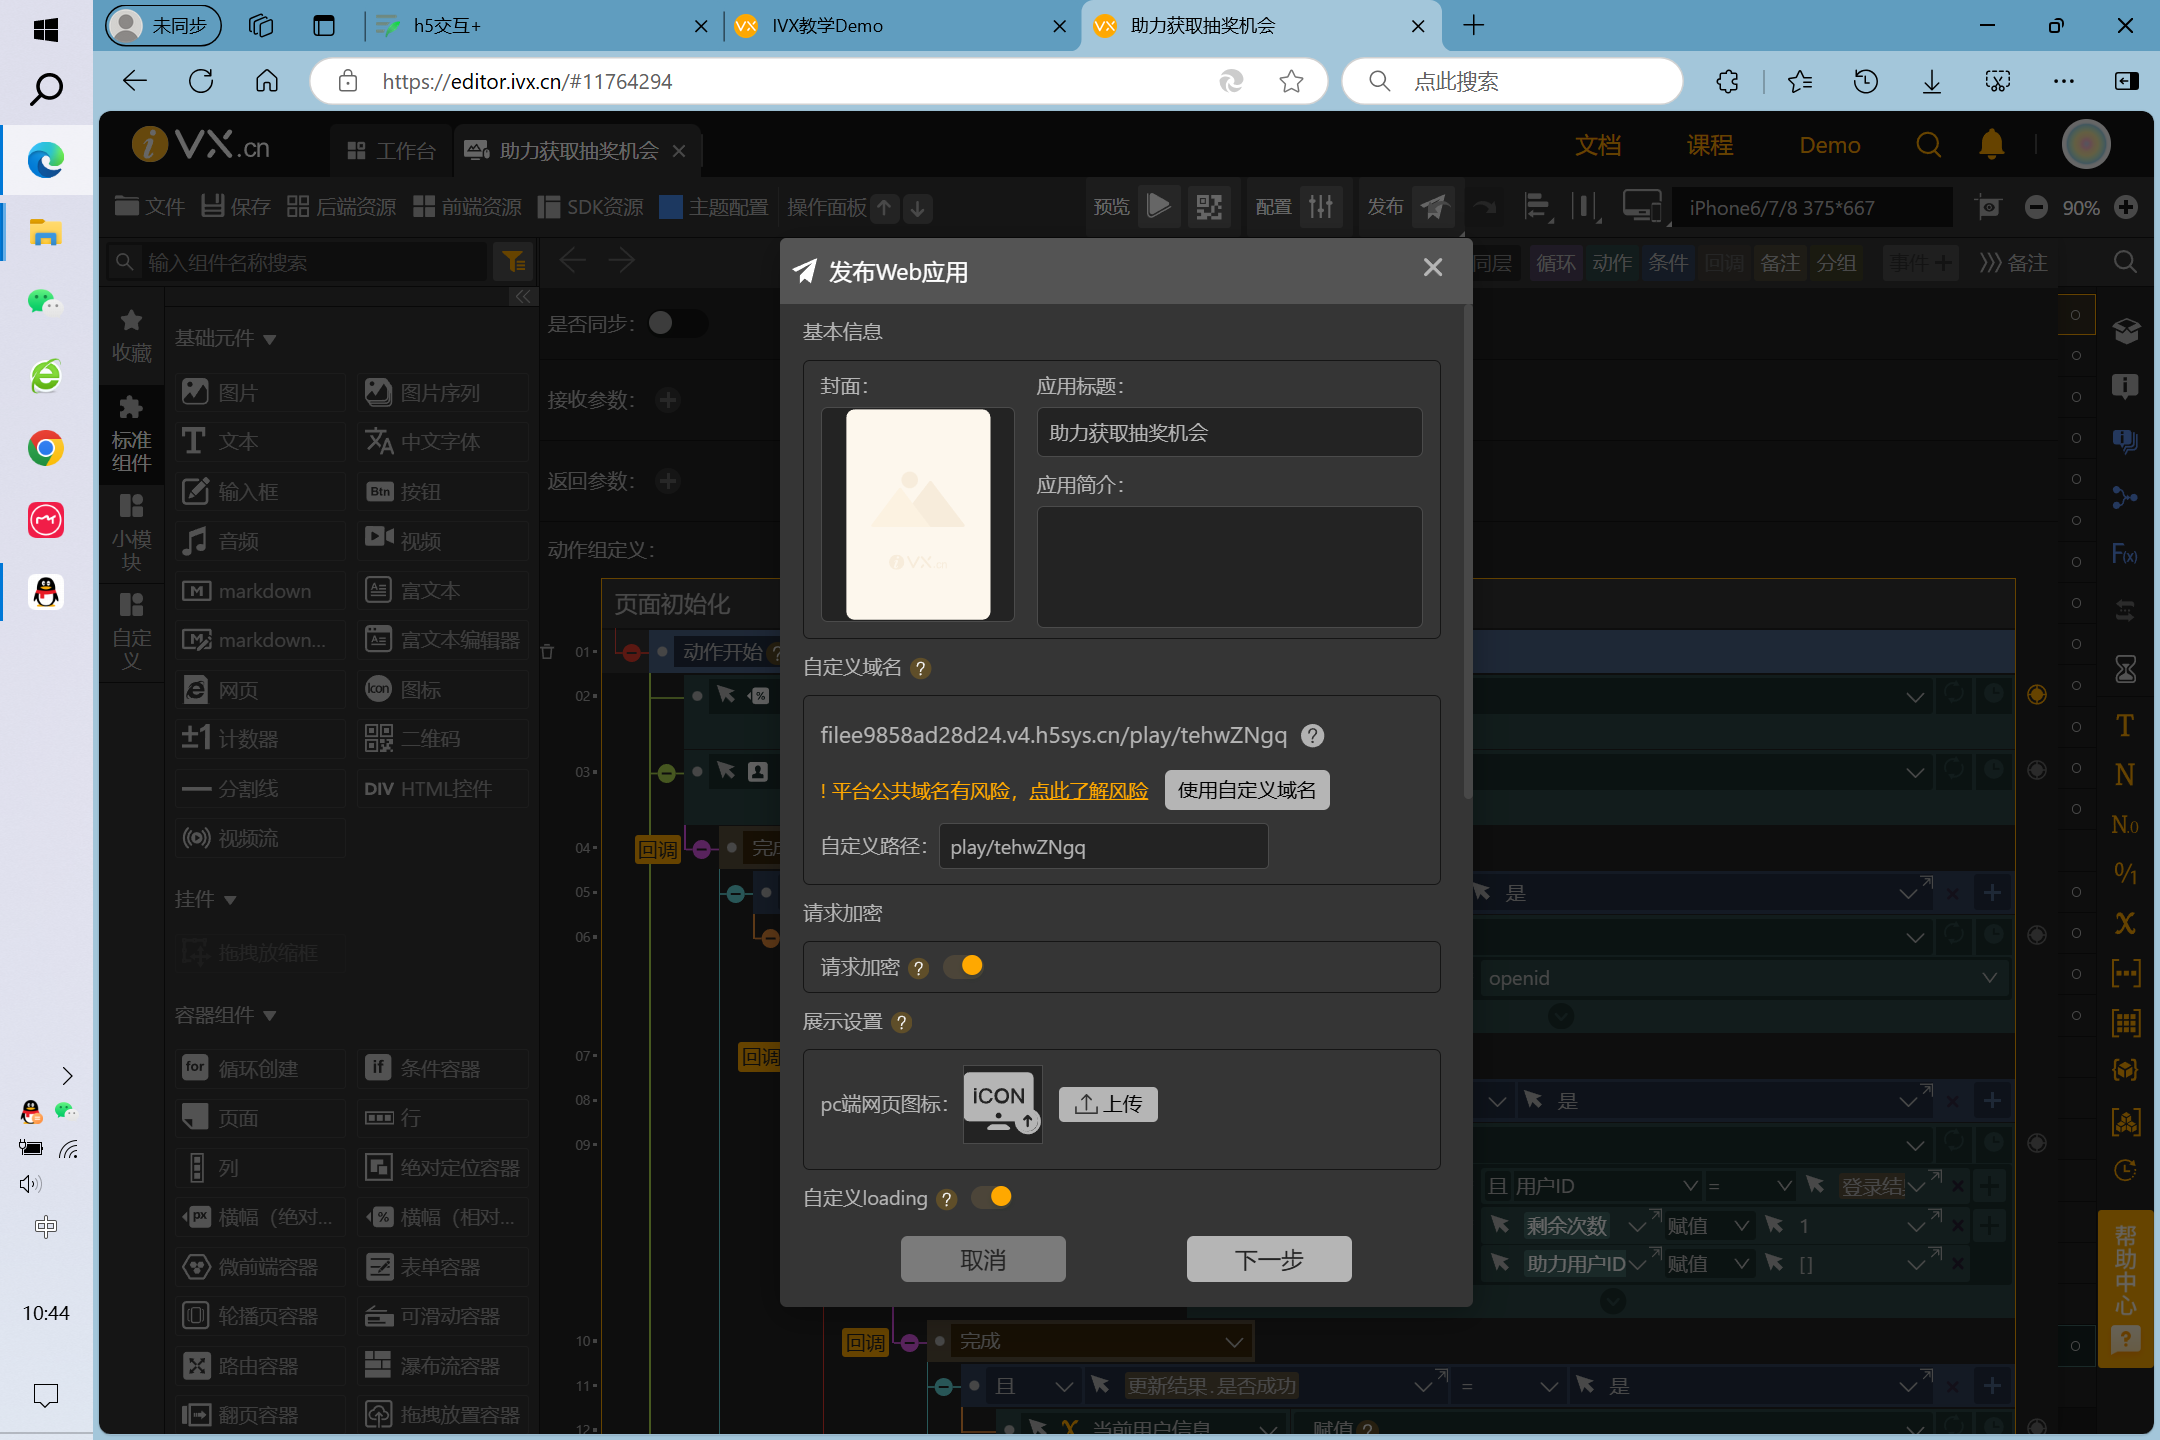Viewport: 2160px width, 1440px height.
Task: Click the publish paper-plane icon
Action: coord(1435,207)
